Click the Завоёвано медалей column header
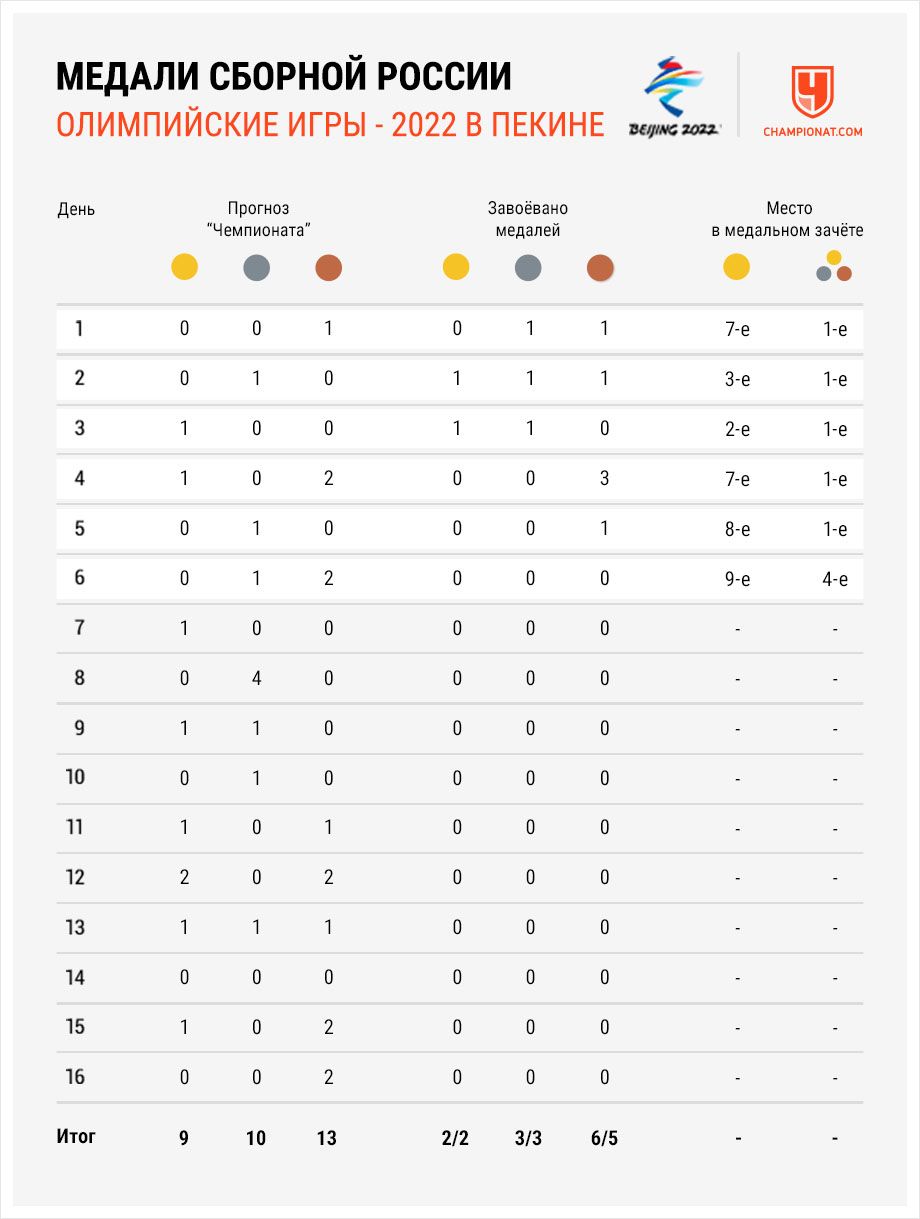This screenshot has height=1219, width=920. point(528,220)
